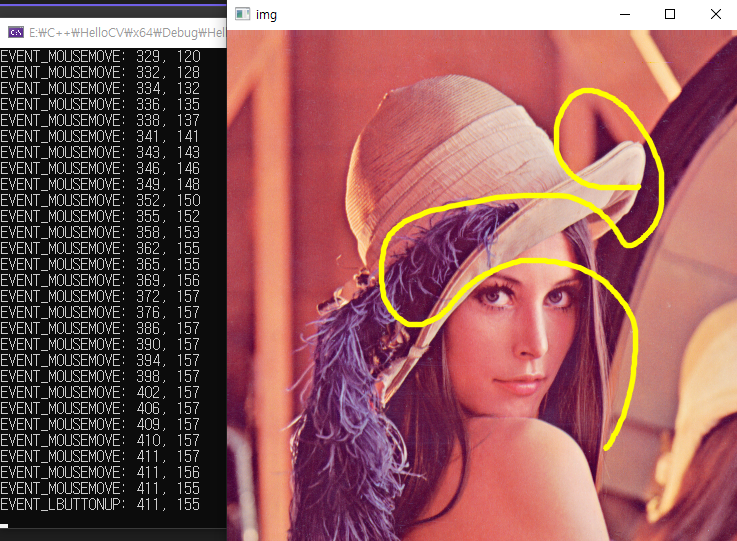Click the console window's cmd icon
737x541 pixels.
16,32
